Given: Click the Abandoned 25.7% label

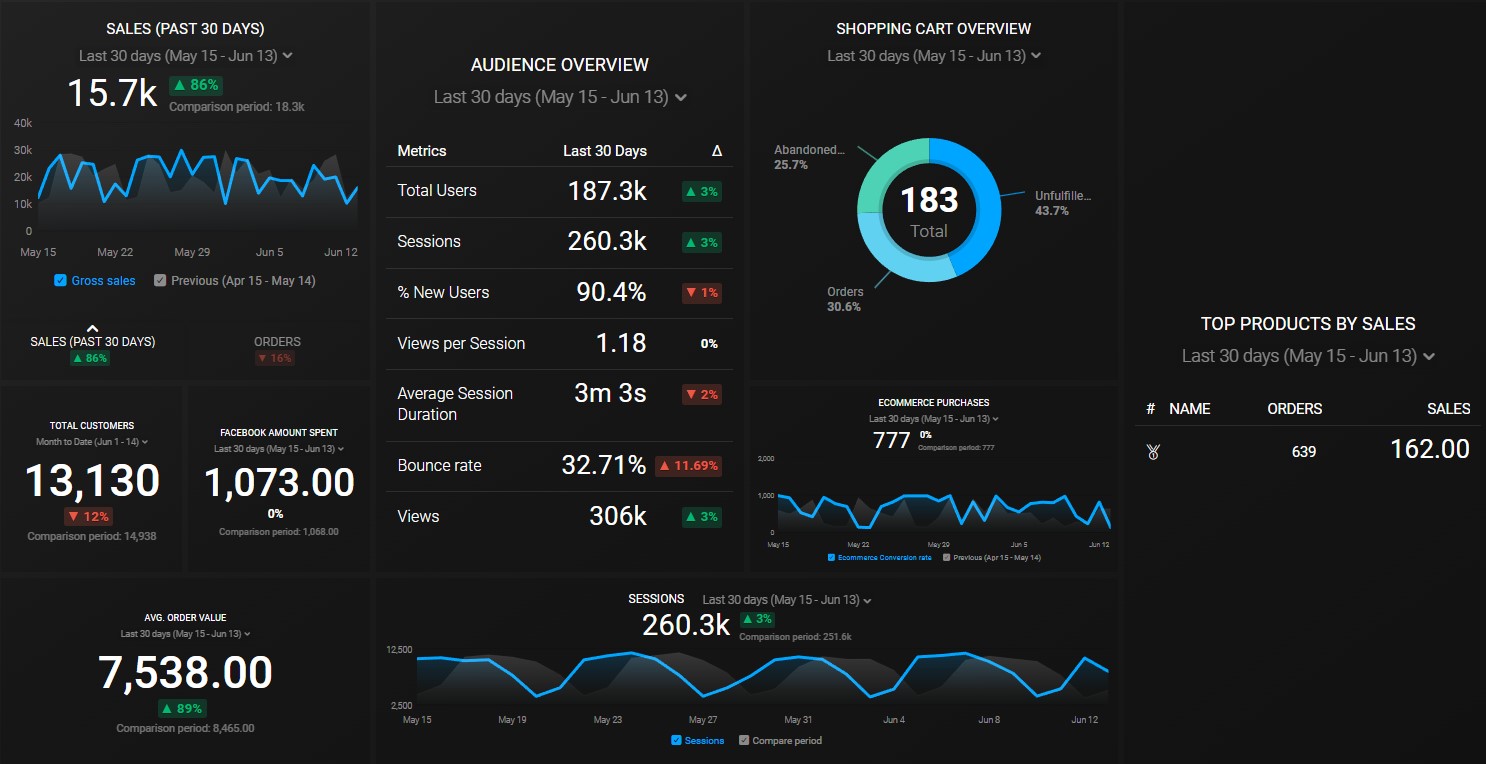Looking at the screenshot, I should [x=810, y=157].
